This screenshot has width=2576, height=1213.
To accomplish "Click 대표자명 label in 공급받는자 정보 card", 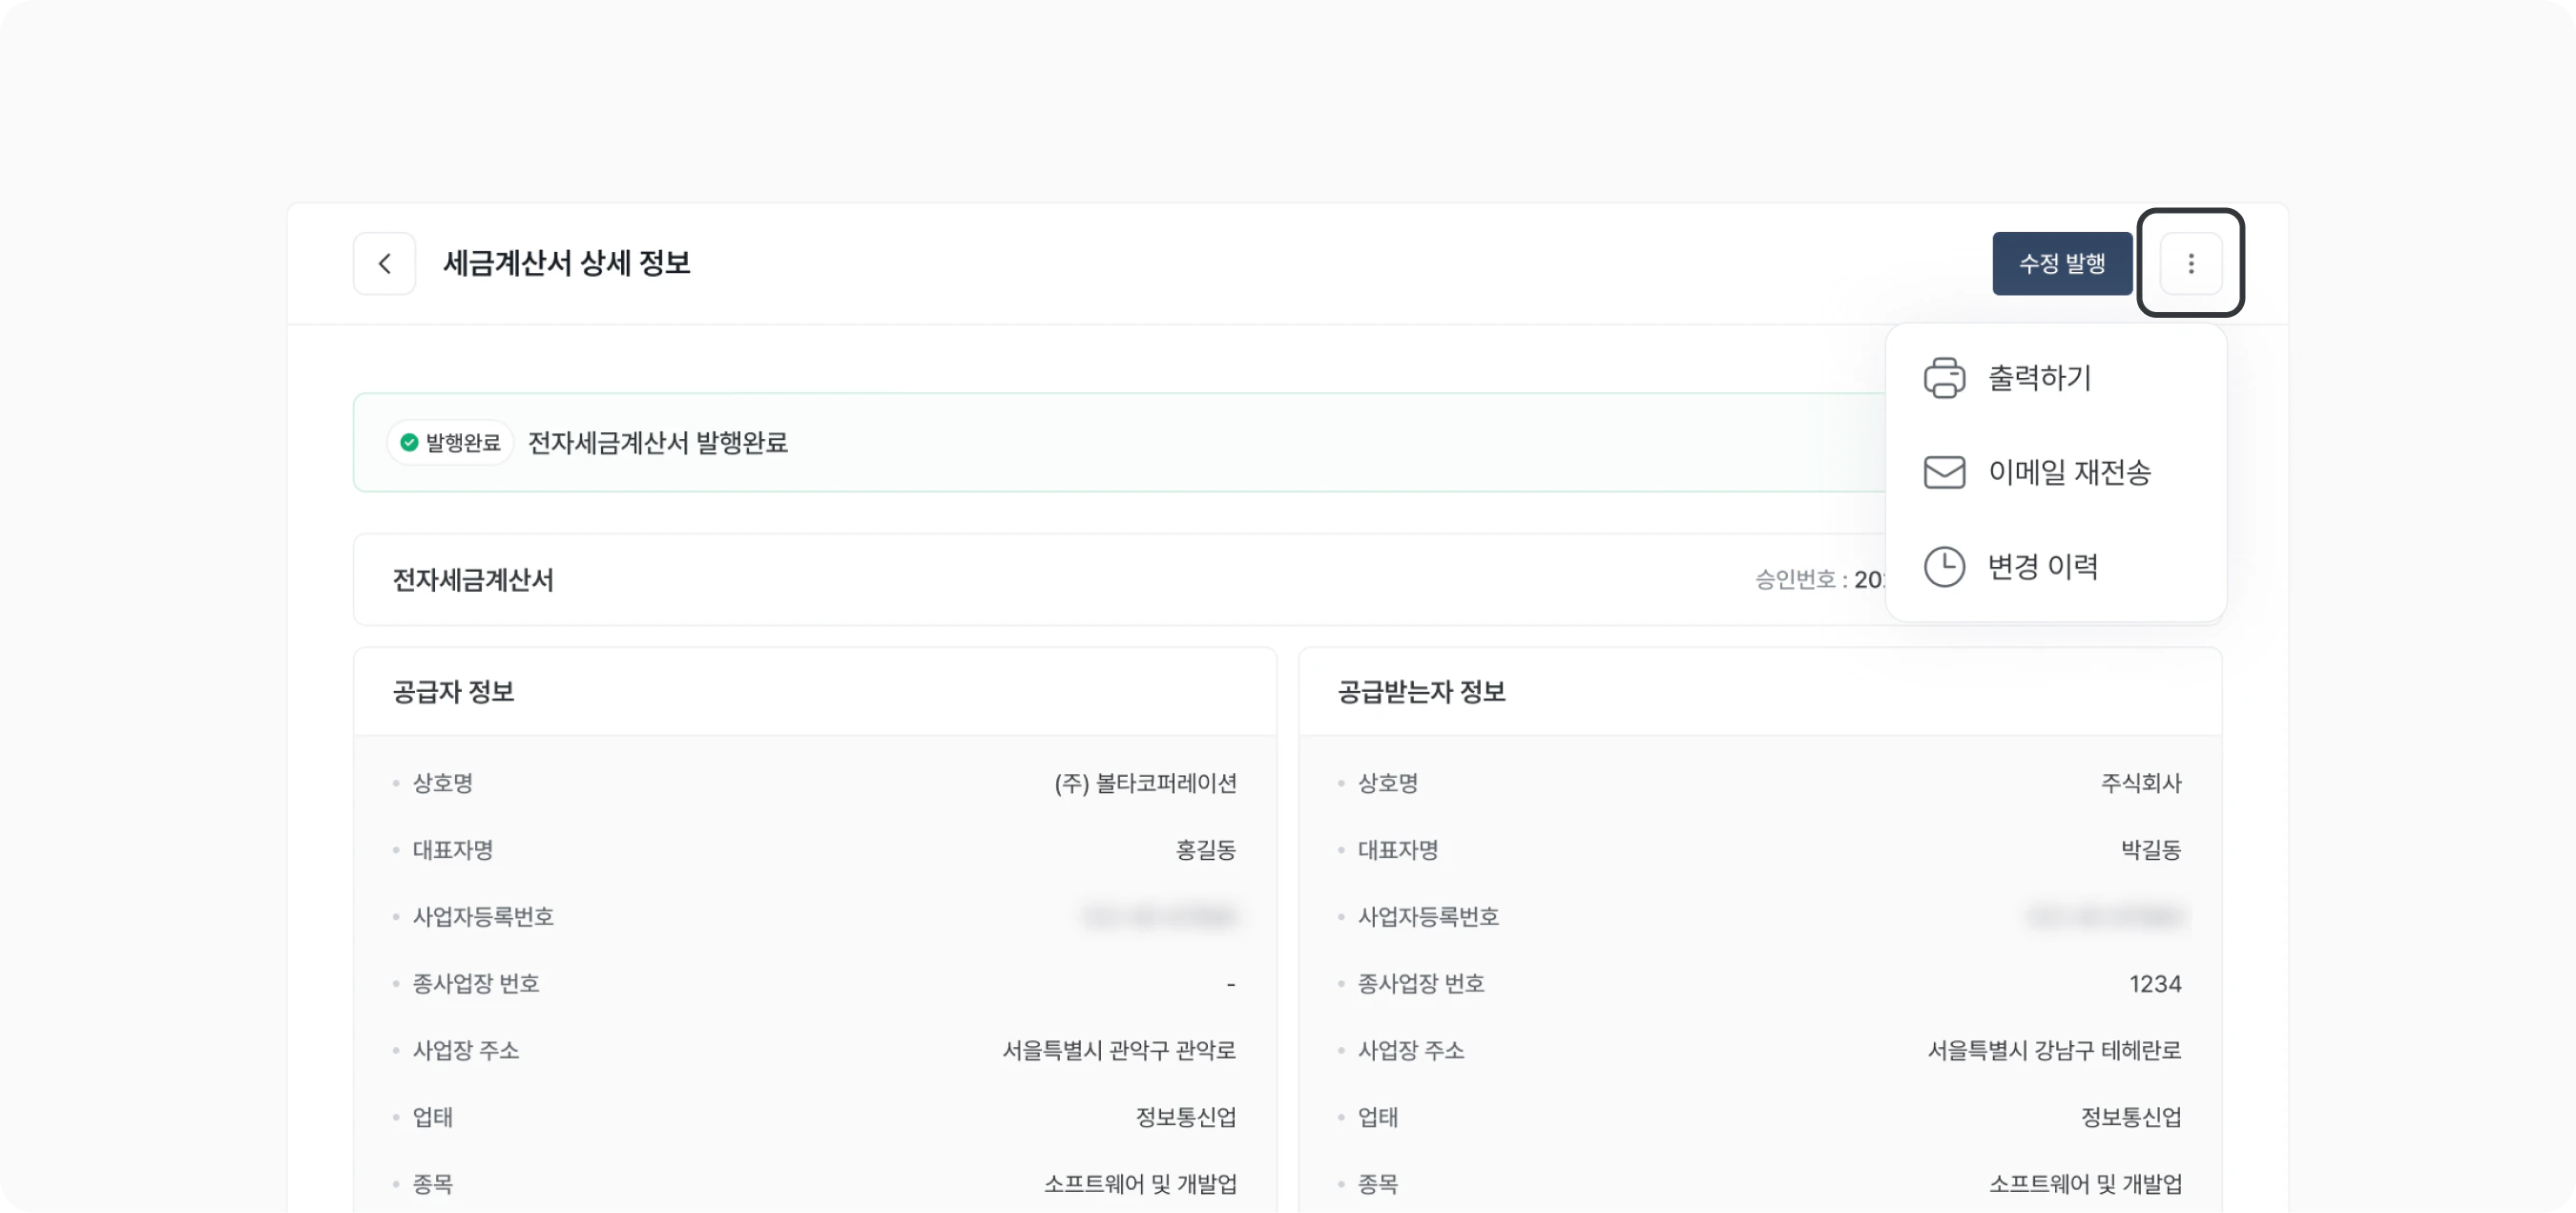I will tap(1398, 850).
